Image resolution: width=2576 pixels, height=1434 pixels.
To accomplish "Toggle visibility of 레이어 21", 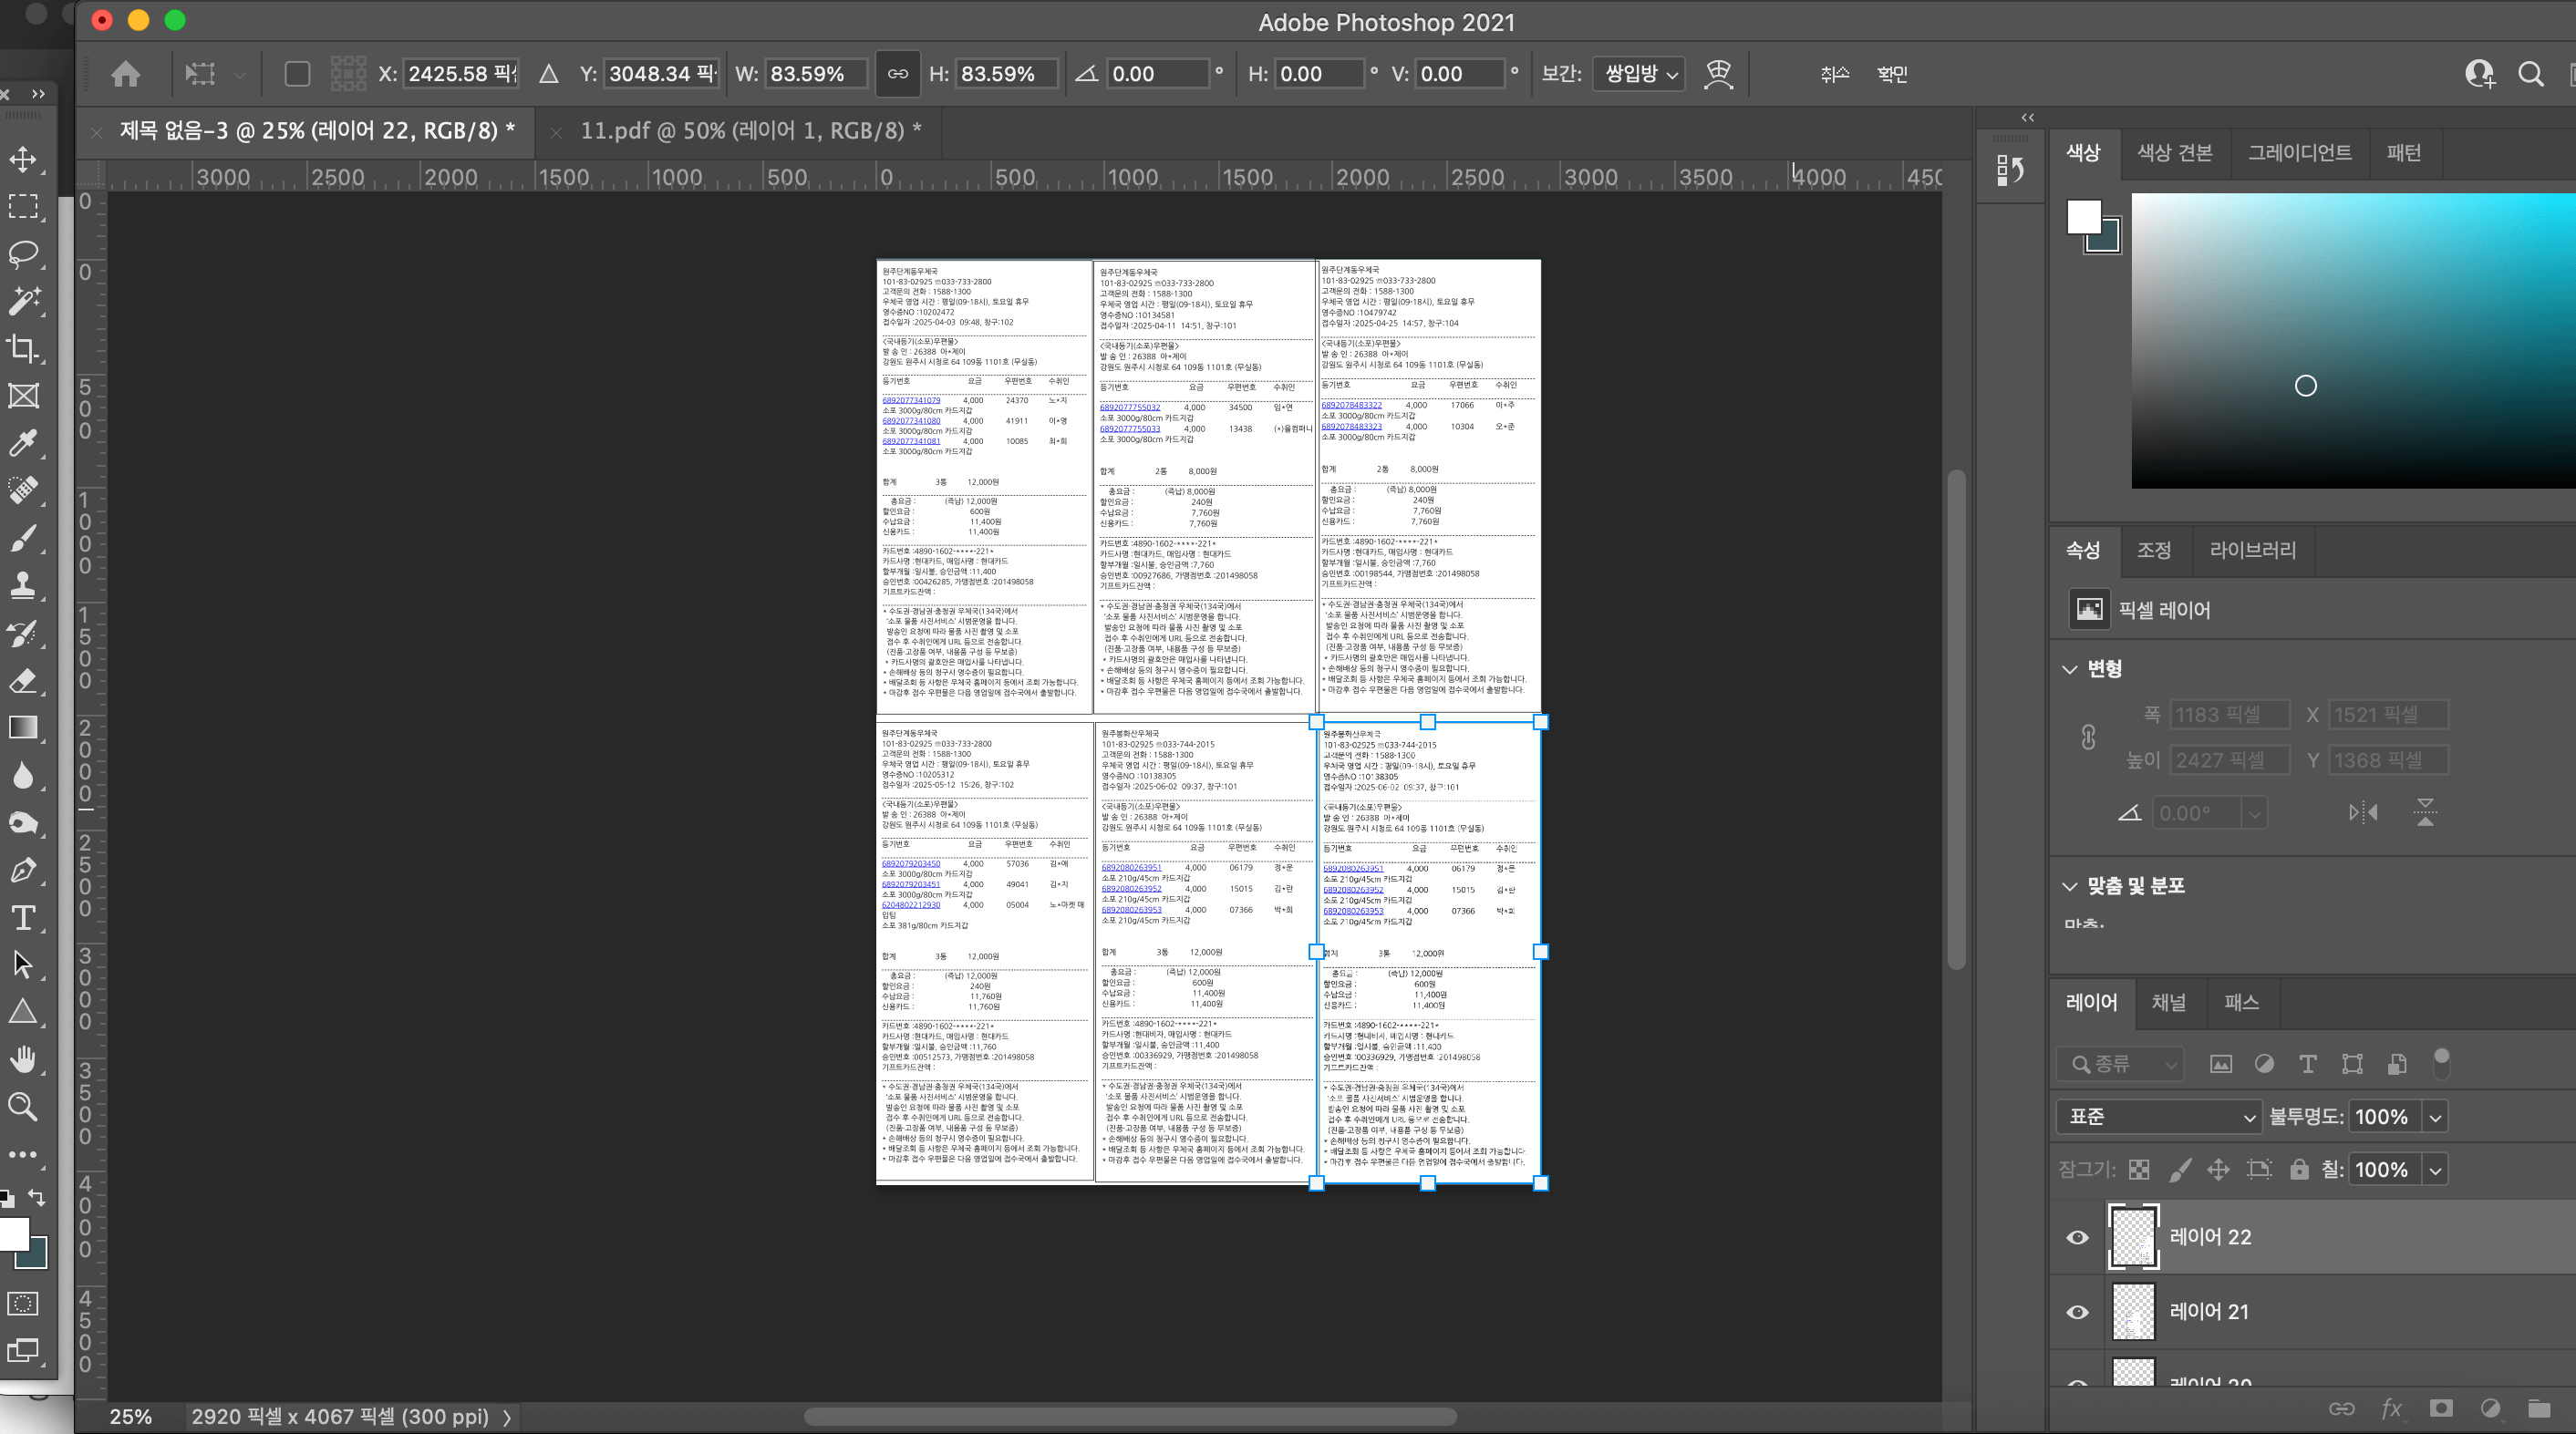I will point(2077,1312).
